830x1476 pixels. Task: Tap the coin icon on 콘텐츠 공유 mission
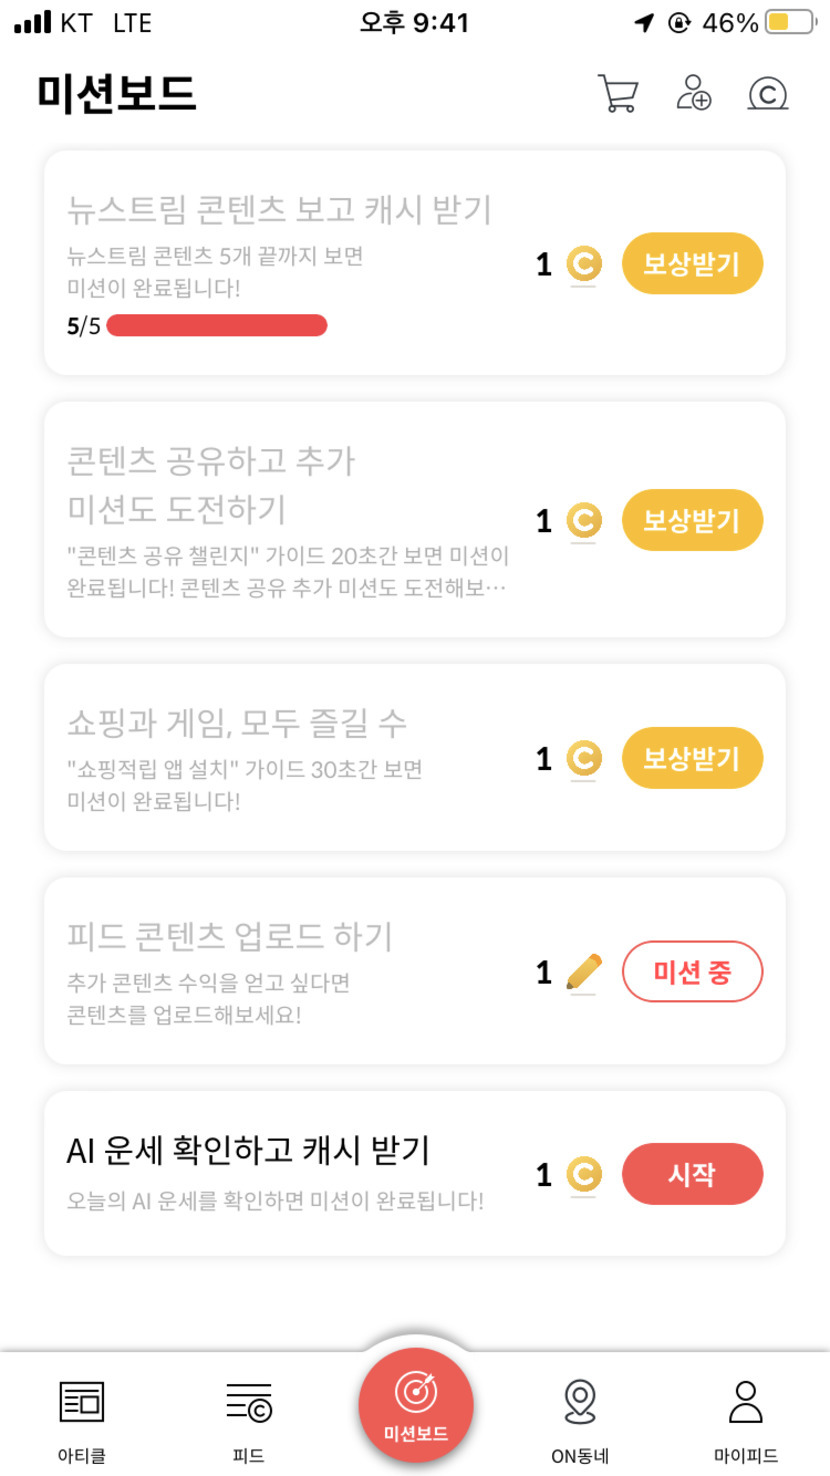[x=584, y=521]
